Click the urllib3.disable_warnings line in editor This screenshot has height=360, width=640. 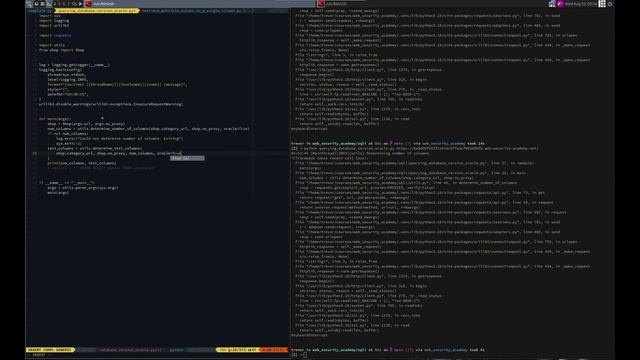(111, 104)
